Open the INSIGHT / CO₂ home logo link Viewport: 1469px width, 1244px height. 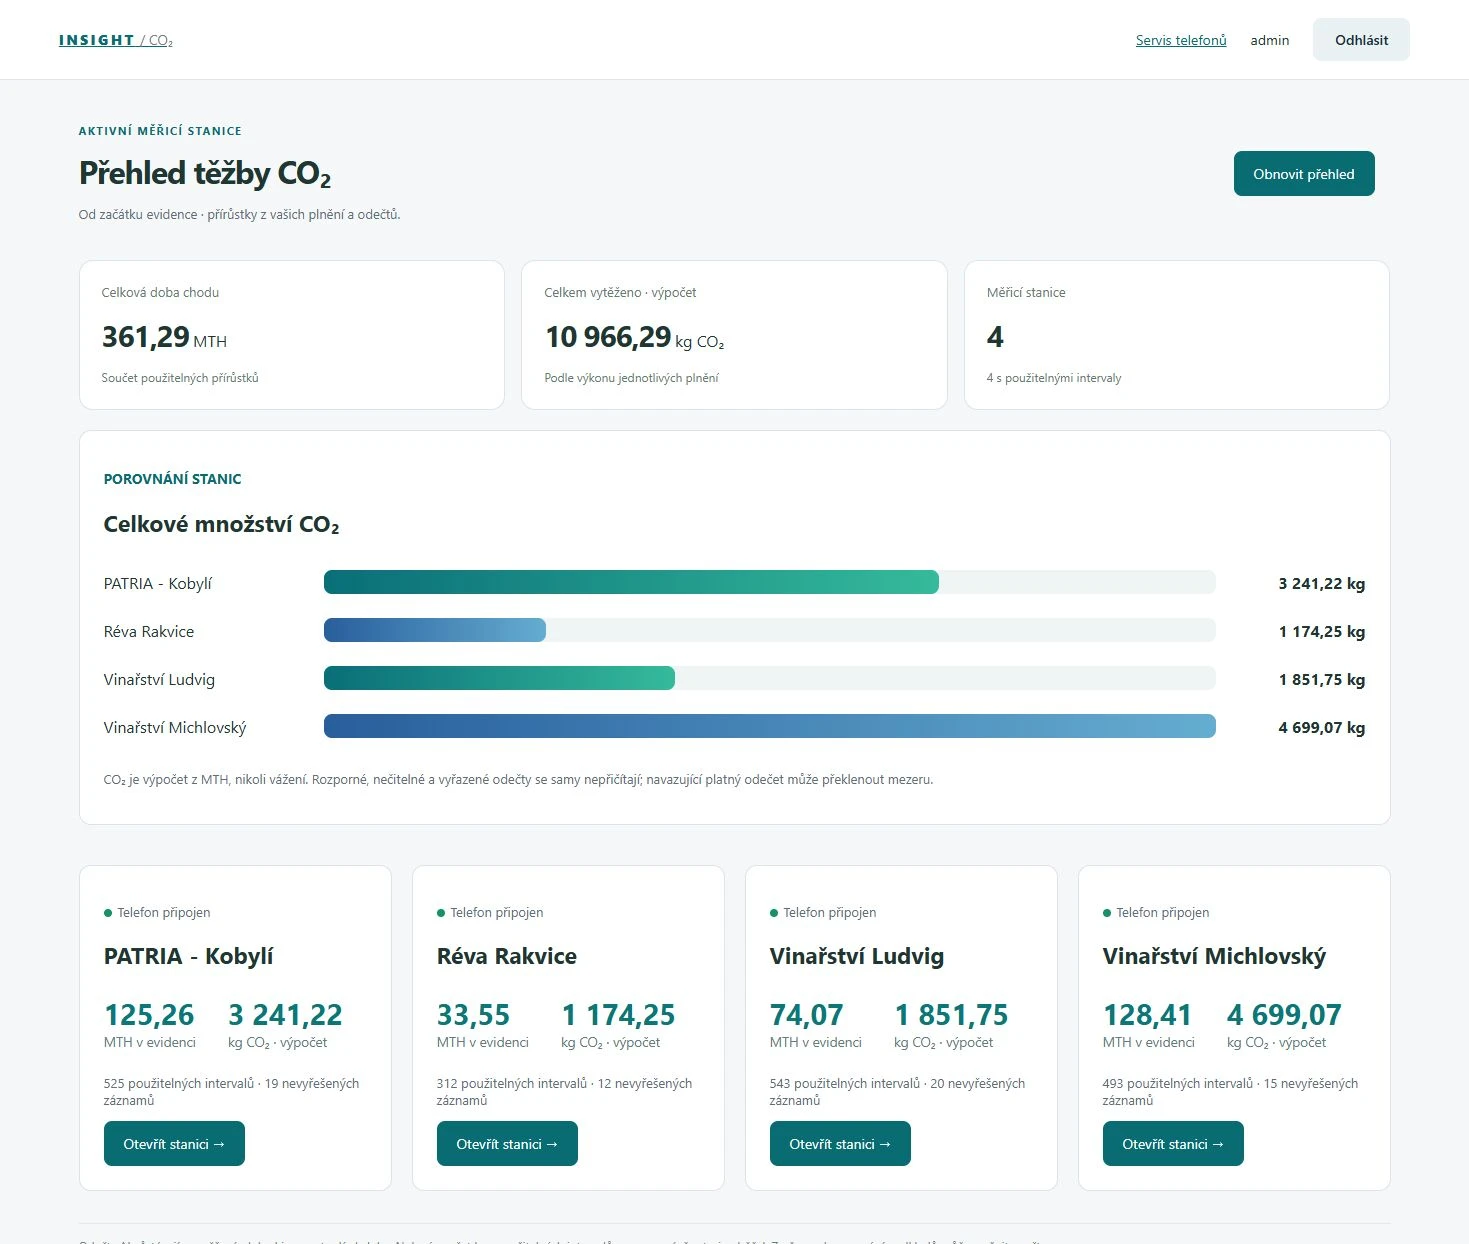pyautogui.click(x=116, y=40)
